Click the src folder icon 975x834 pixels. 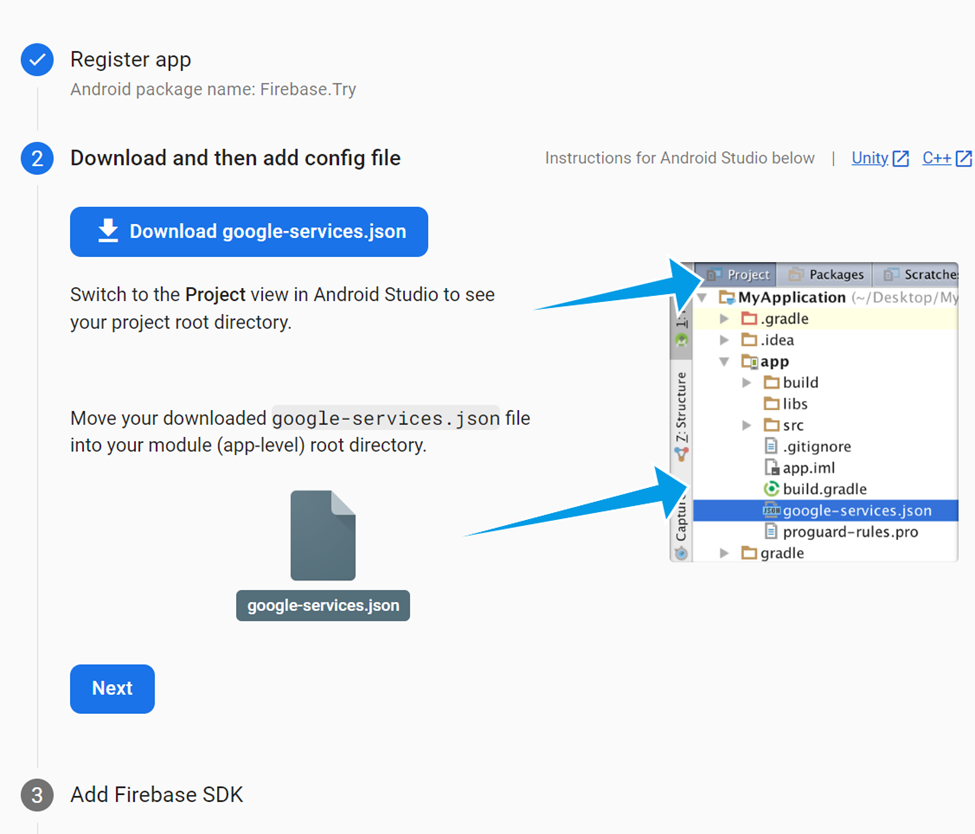772,425
